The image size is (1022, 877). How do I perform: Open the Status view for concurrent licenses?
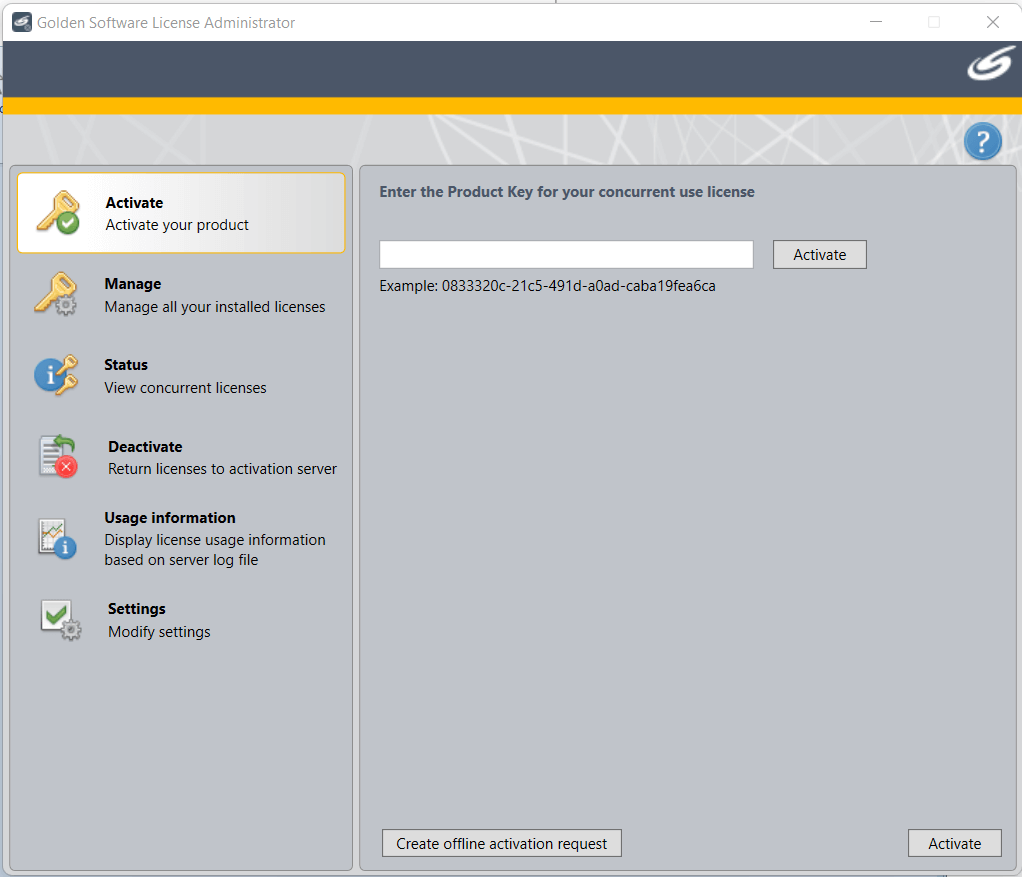tap(180, 375)
